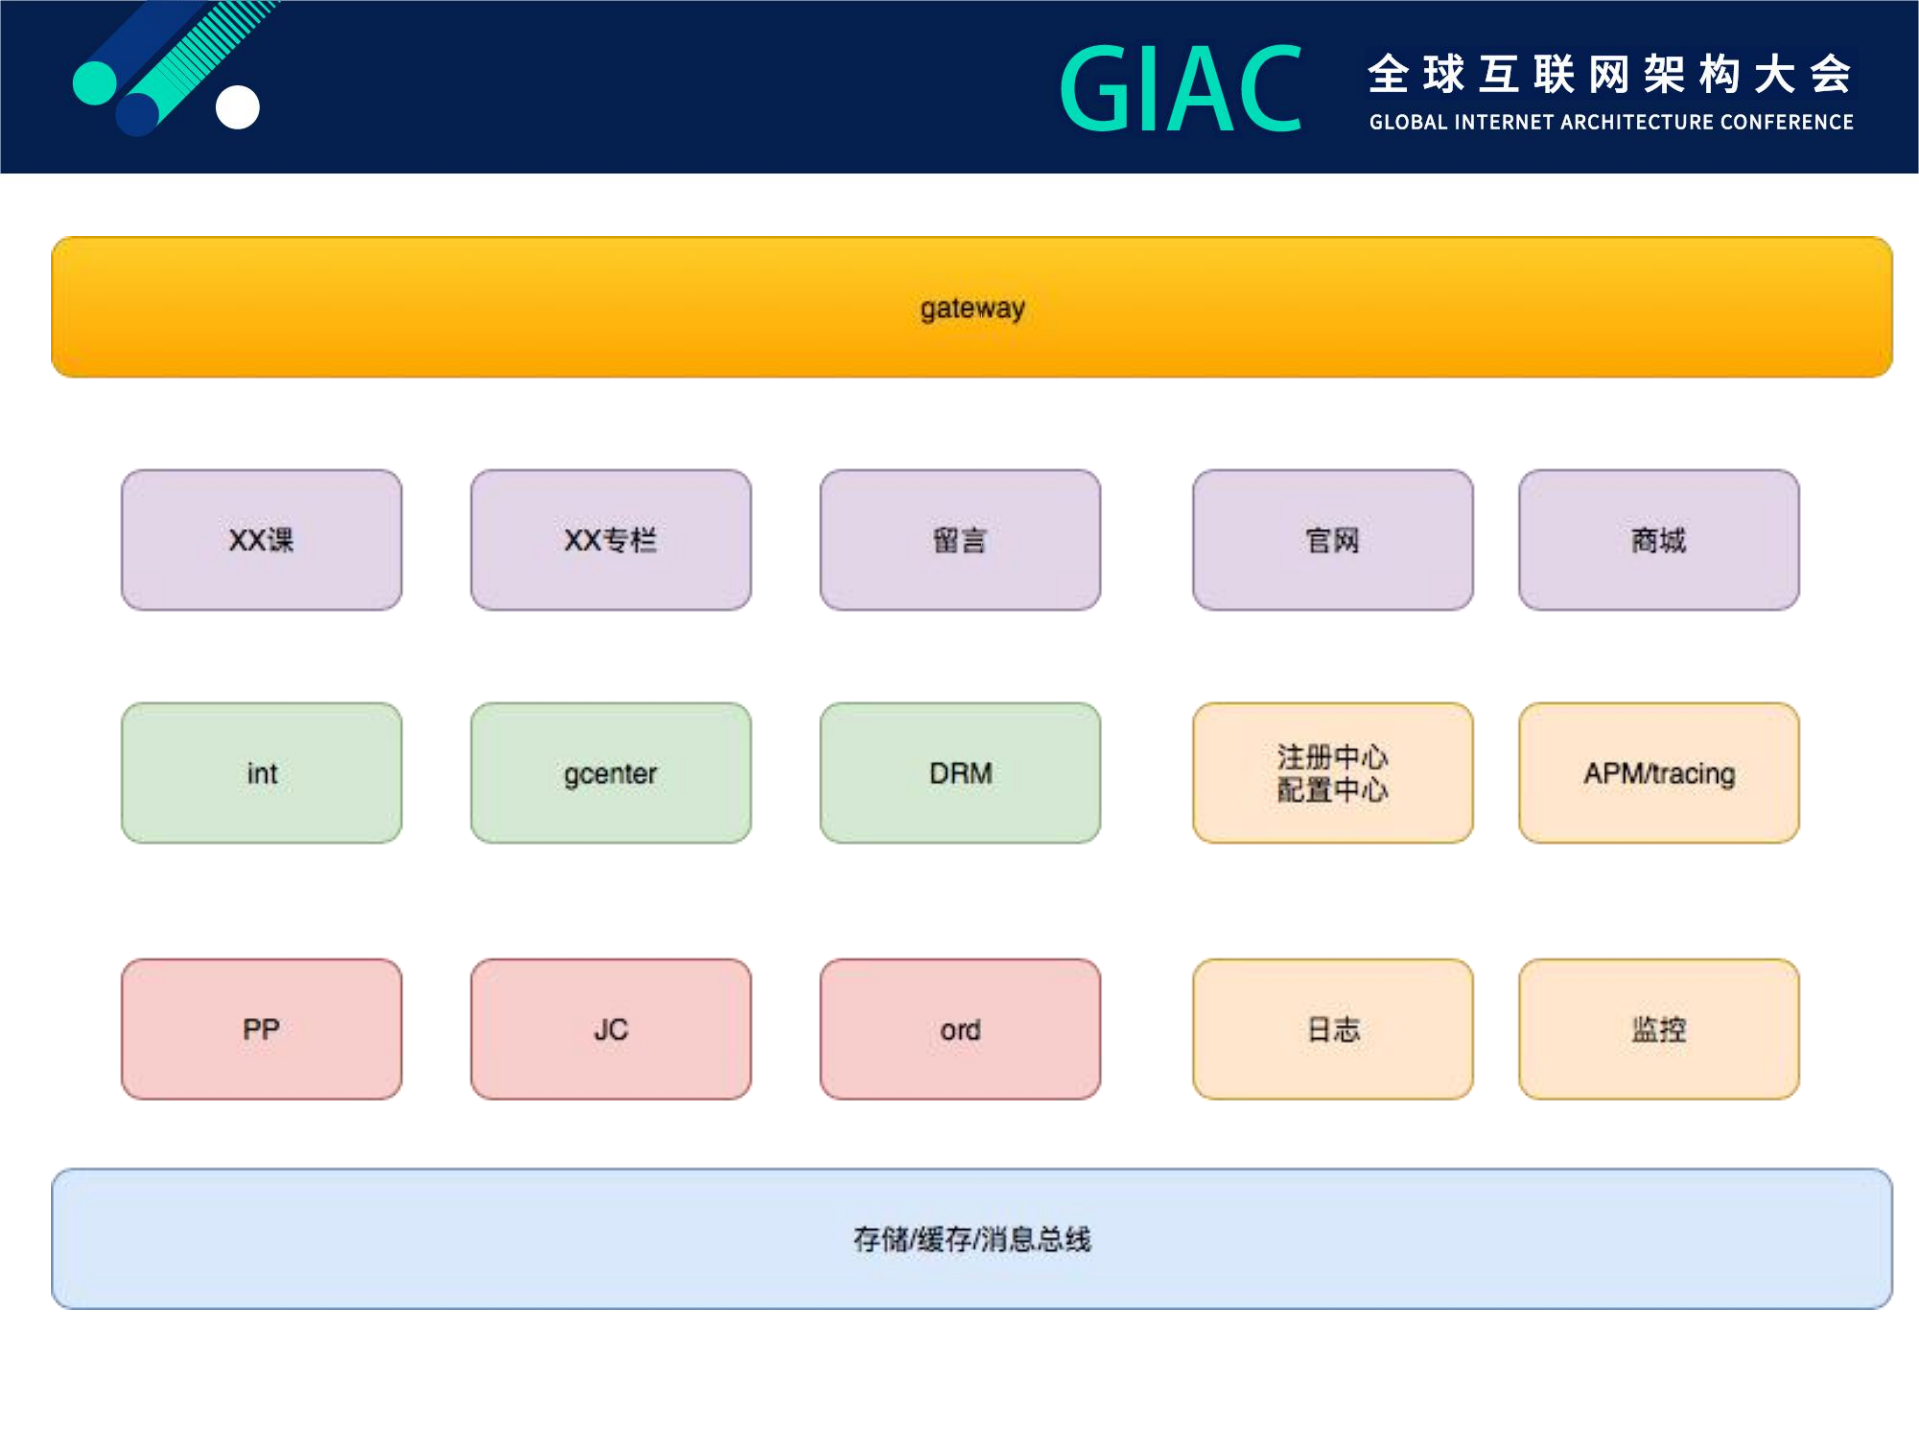Screen dimensions: 1919x1439
Task: Open the 官网 box
Action: (x=1331, y=539)
